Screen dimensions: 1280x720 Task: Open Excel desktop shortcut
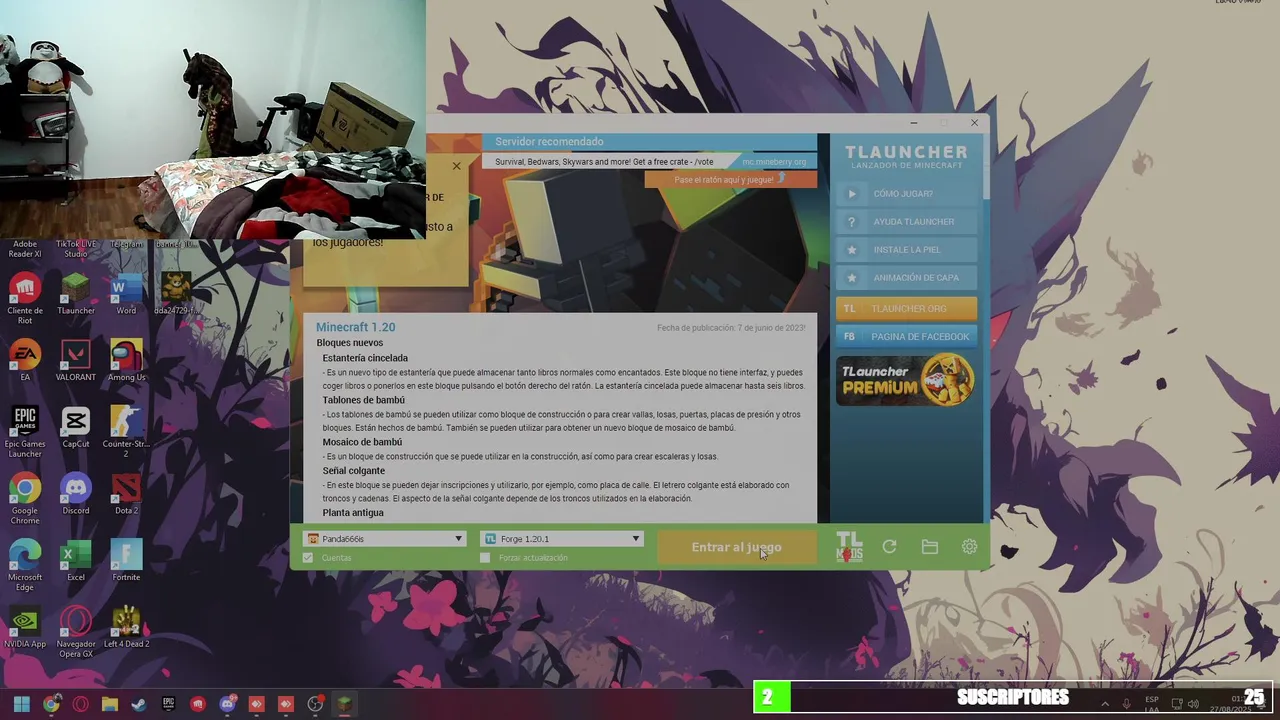click(76, 561)
